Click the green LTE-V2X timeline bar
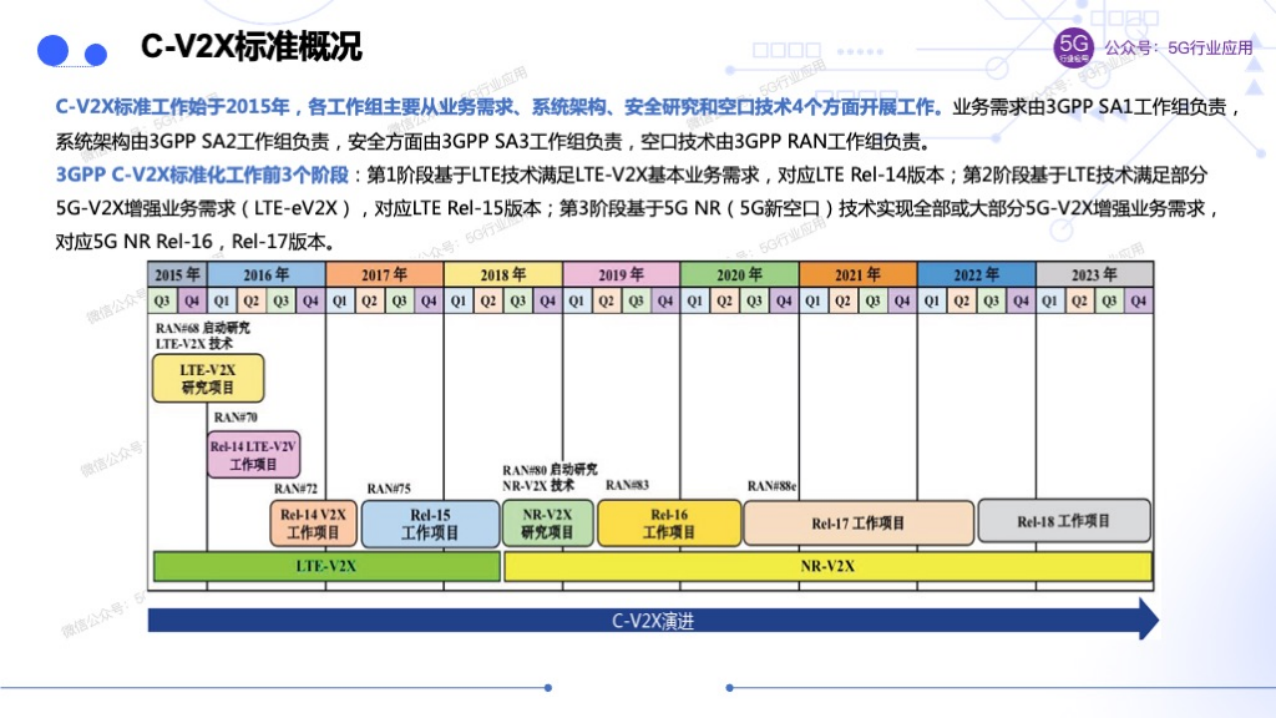This screenshot has width=1276, height=718. (x=325, y=566)
